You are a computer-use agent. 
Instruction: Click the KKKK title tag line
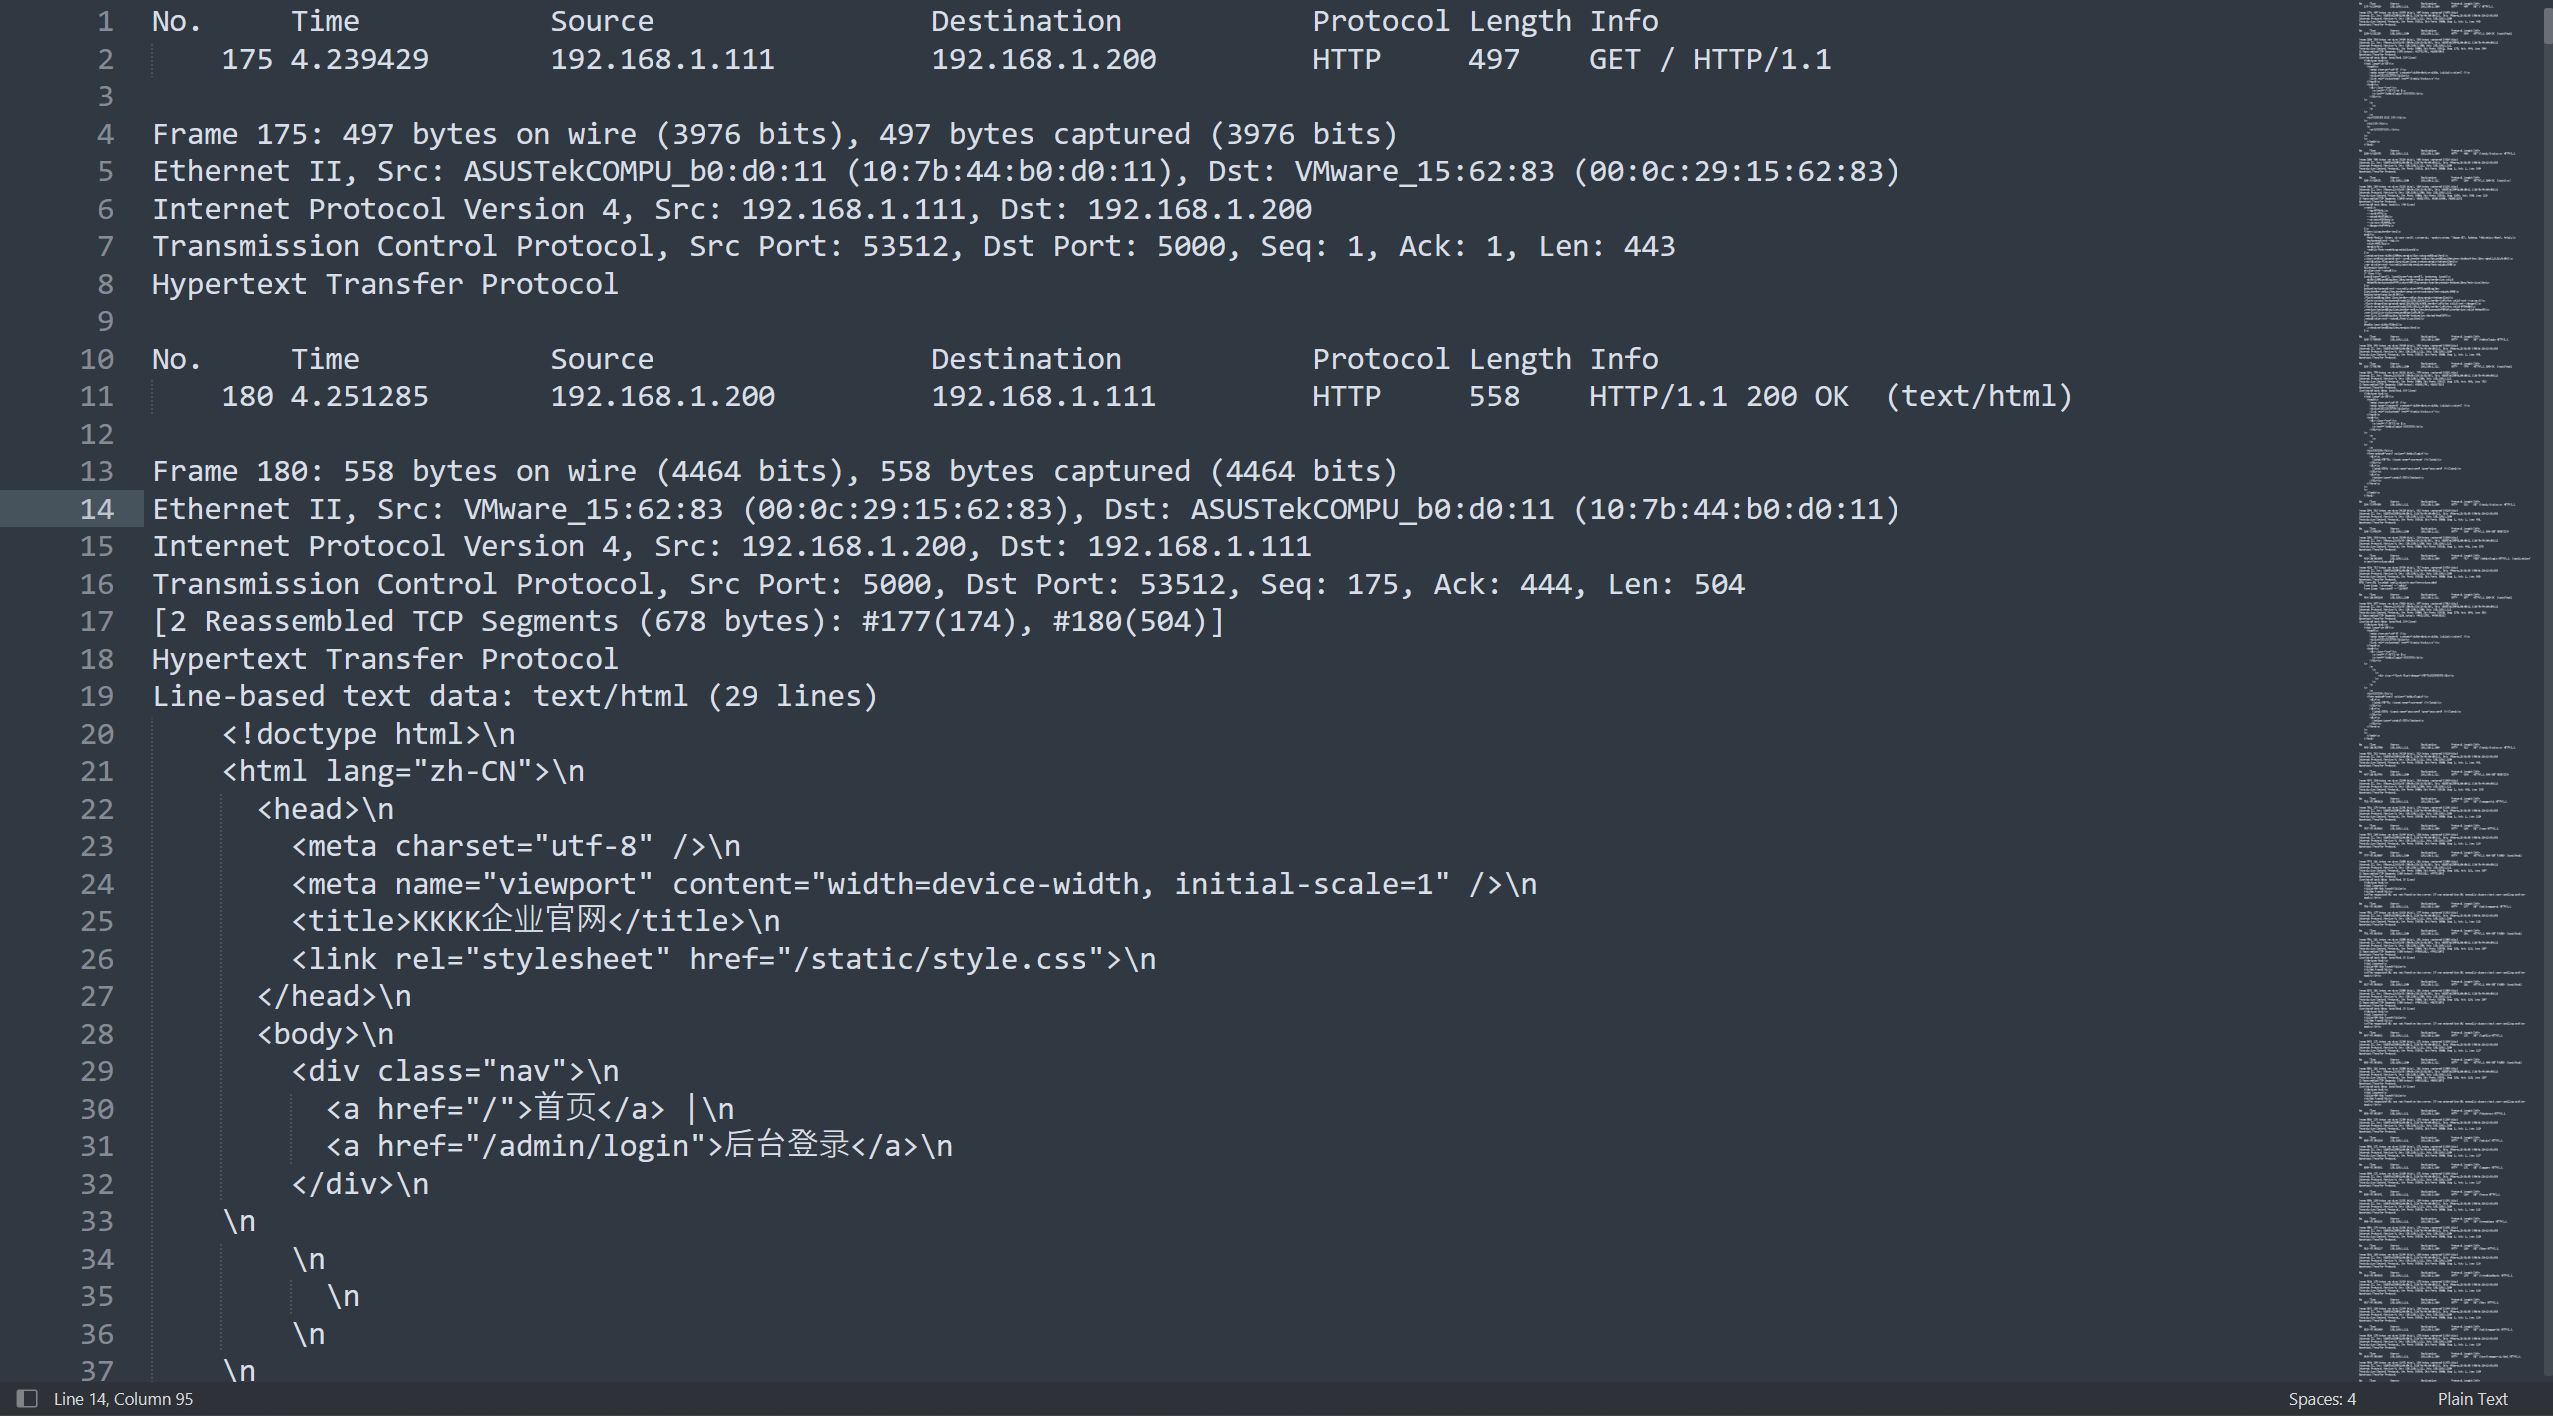click(x=535, y=921)
